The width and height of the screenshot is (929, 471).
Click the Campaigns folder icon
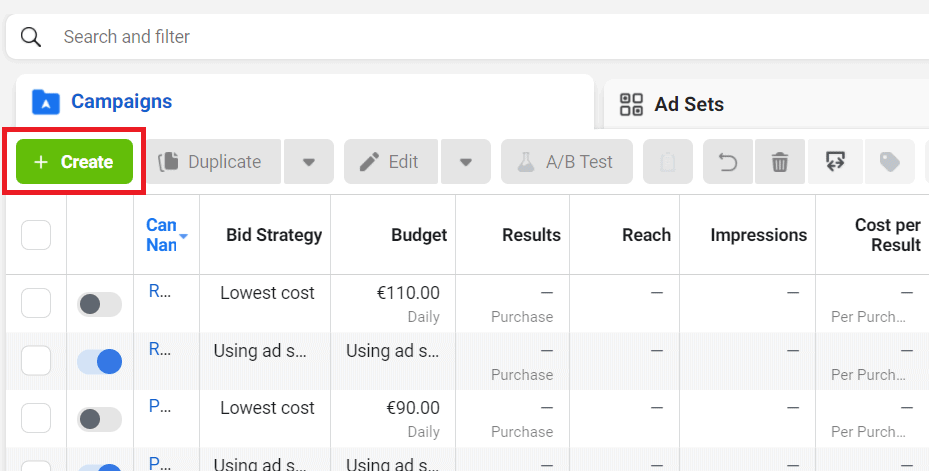click(46, 102)
